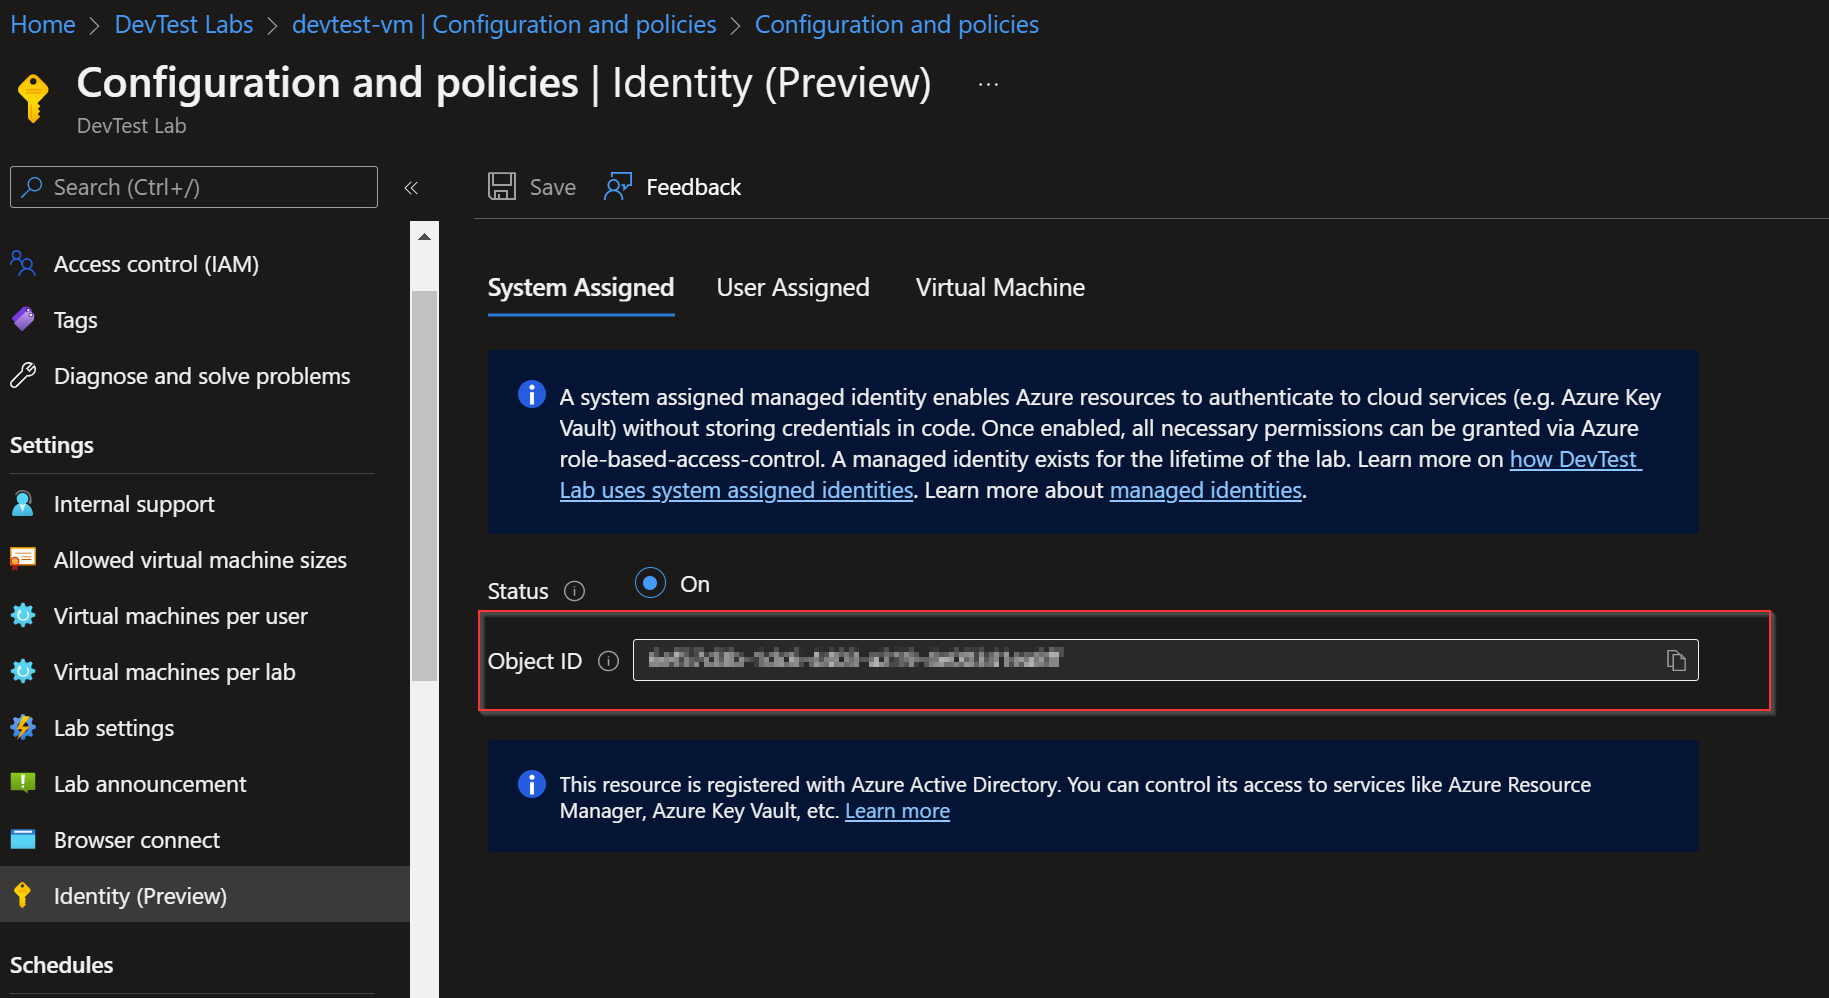Switch to the Virtual Machine tab

click(1000, 288)
